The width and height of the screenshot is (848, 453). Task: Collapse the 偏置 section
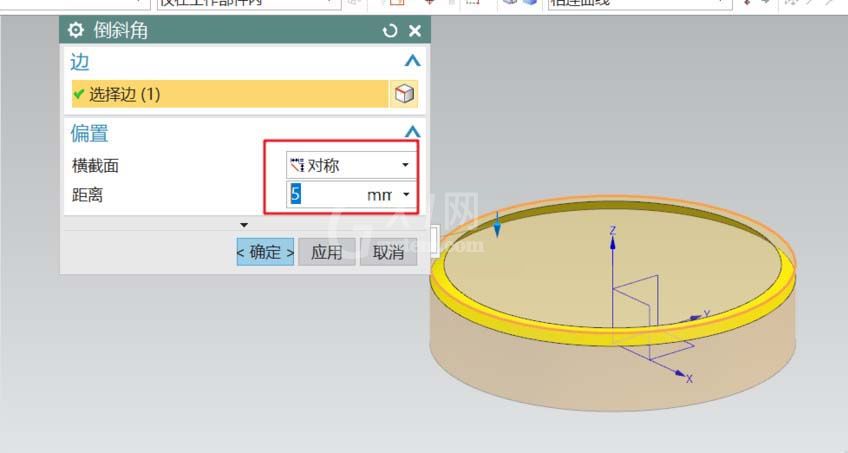pos(412,131)
